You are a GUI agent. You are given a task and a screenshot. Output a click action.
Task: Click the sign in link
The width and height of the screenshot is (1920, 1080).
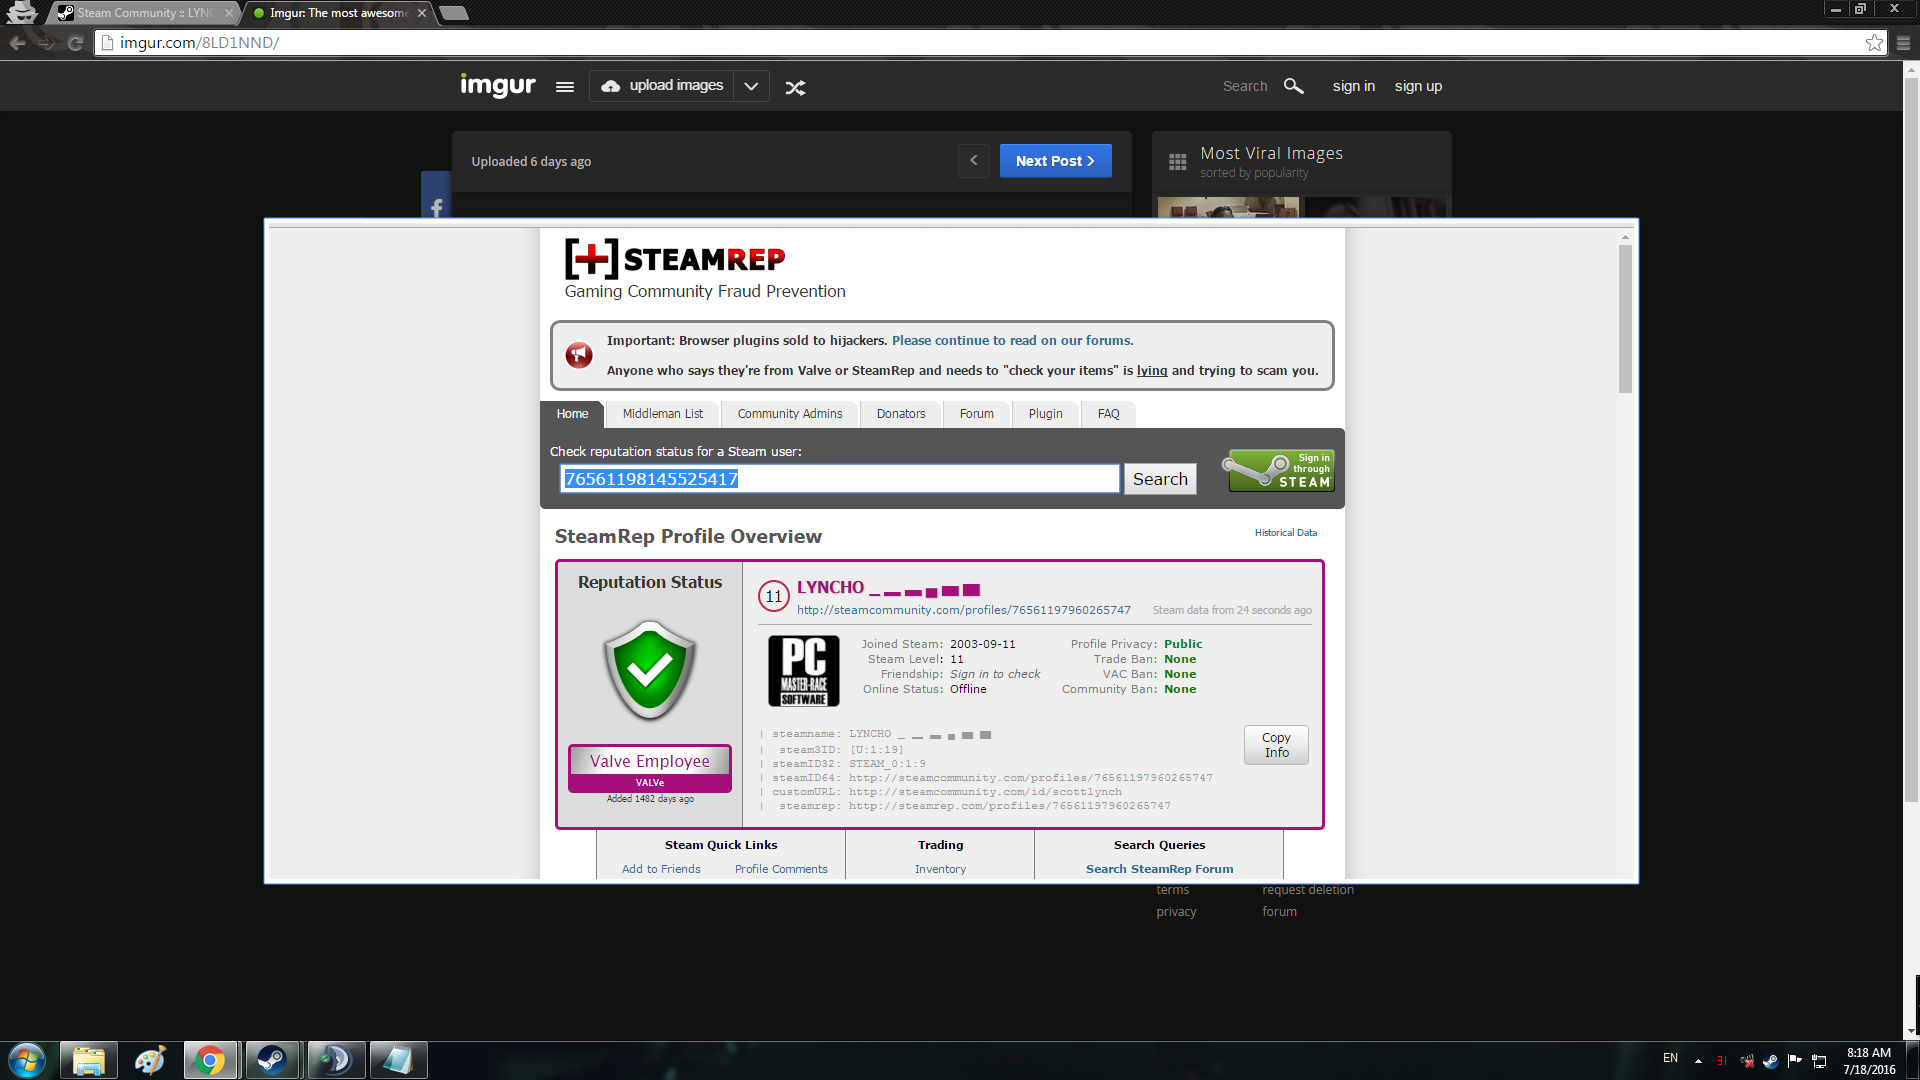[1353, 86]
